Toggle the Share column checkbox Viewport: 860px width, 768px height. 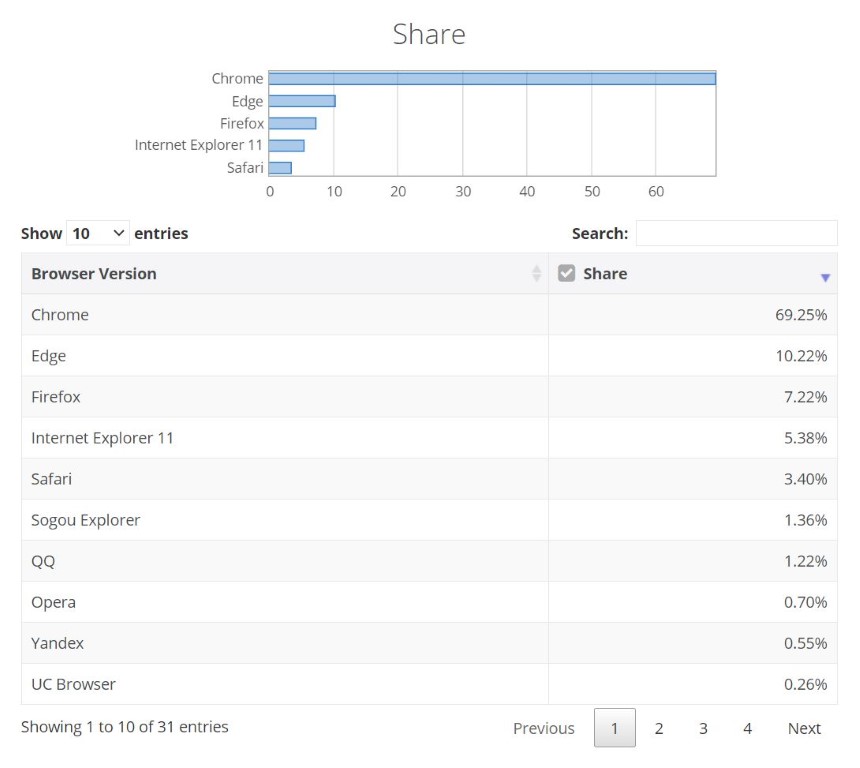pyautogui.click(x=566, y=273)
